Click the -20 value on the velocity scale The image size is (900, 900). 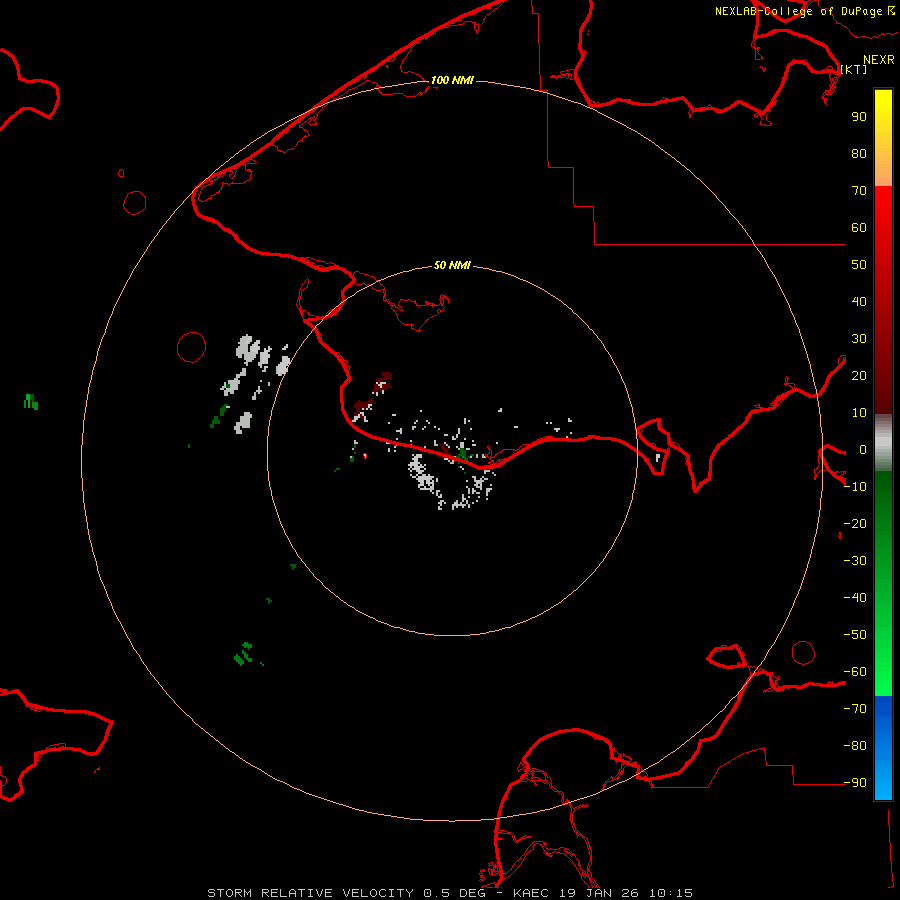pos(855,524)
